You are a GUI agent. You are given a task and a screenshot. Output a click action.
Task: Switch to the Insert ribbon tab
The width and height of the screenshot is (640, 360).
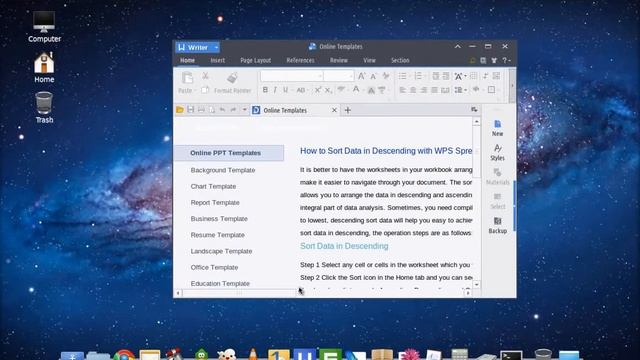tap(218, 60)
